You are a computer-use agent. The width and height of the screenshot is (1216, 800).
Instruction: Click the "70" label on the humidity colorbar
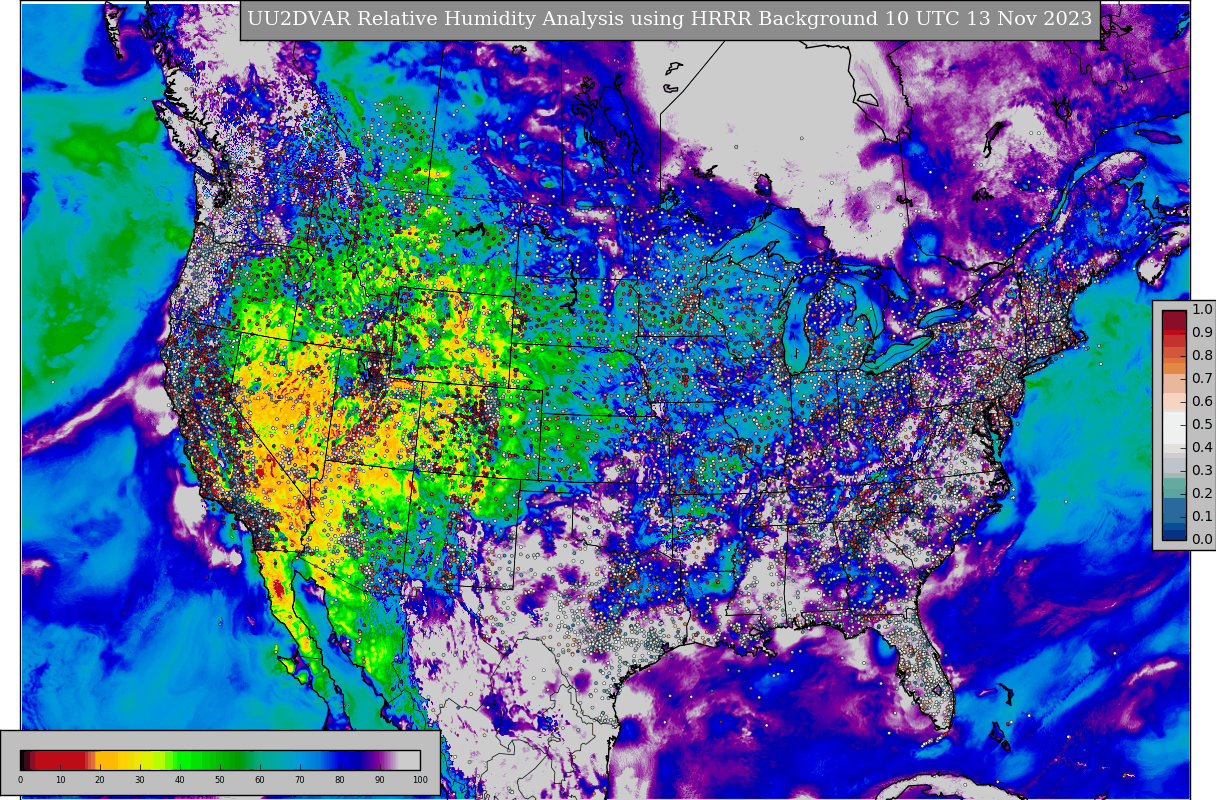pyautogui.click(x=300, y=780)
